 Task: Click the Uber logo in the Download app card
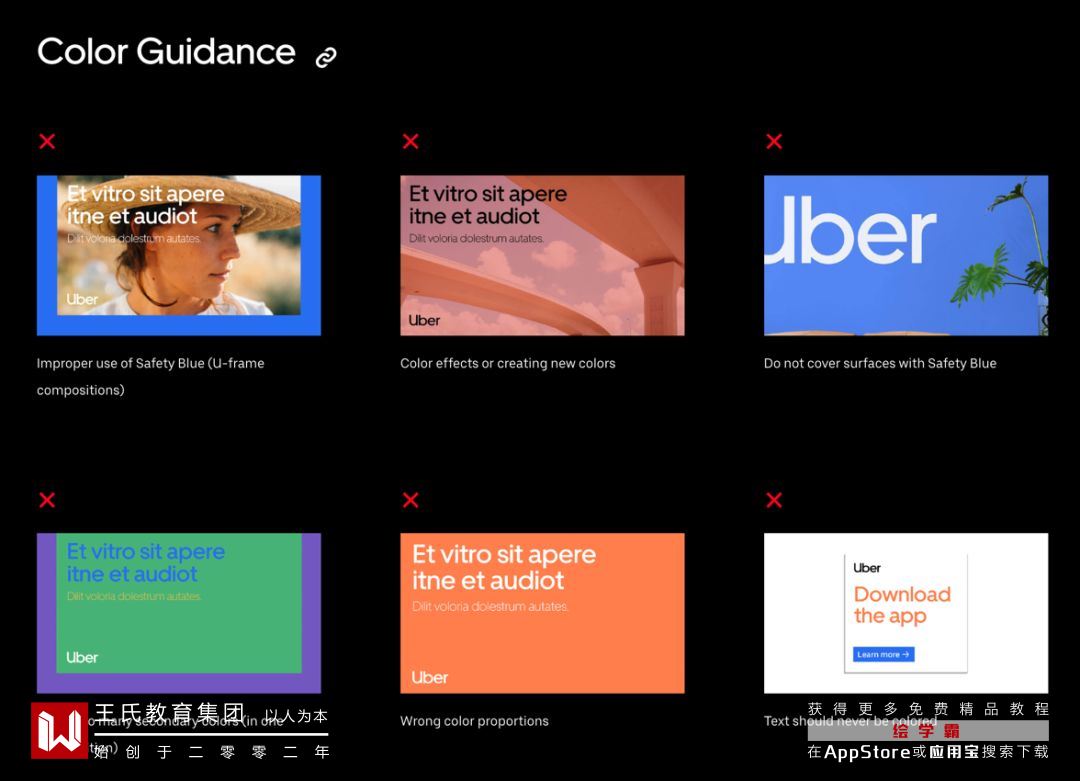[866, 568]
